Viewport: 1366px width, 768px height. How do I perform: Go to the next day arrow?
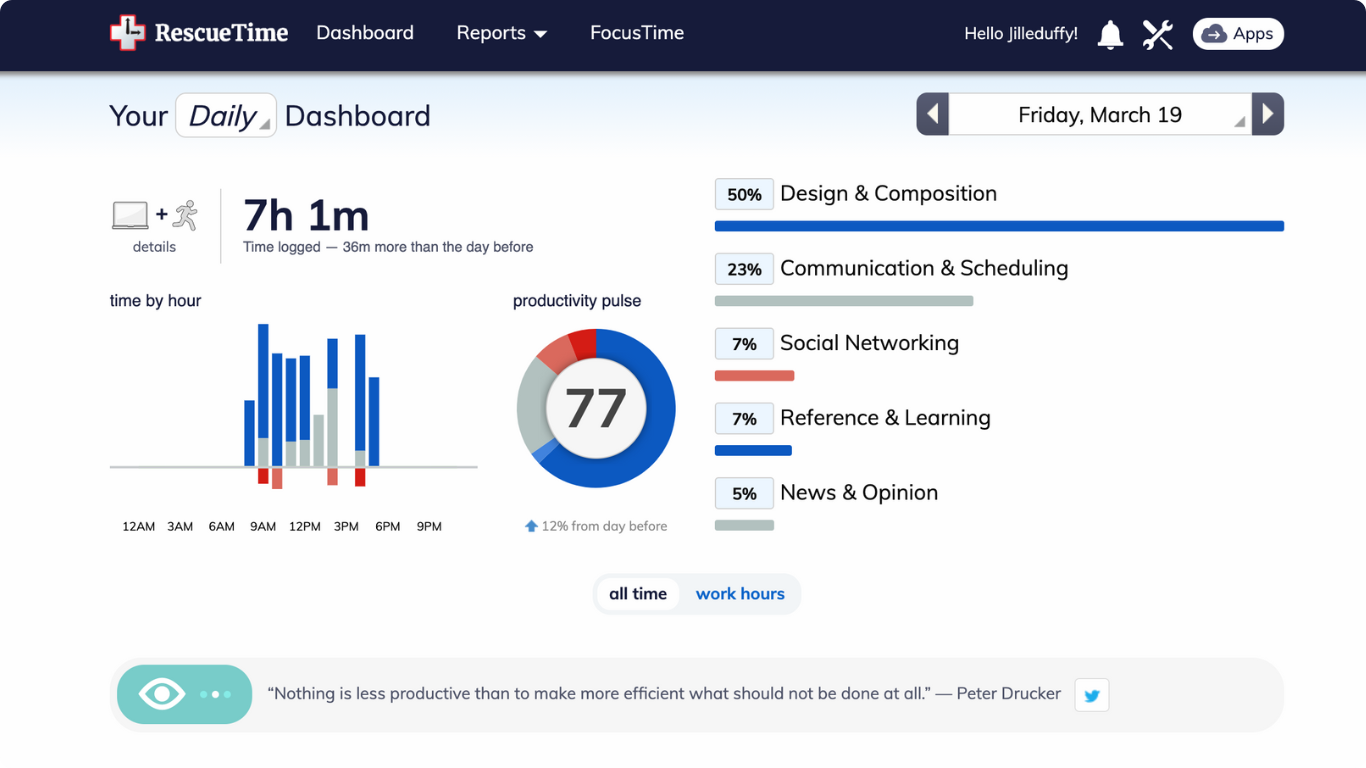pos(1268,114)
